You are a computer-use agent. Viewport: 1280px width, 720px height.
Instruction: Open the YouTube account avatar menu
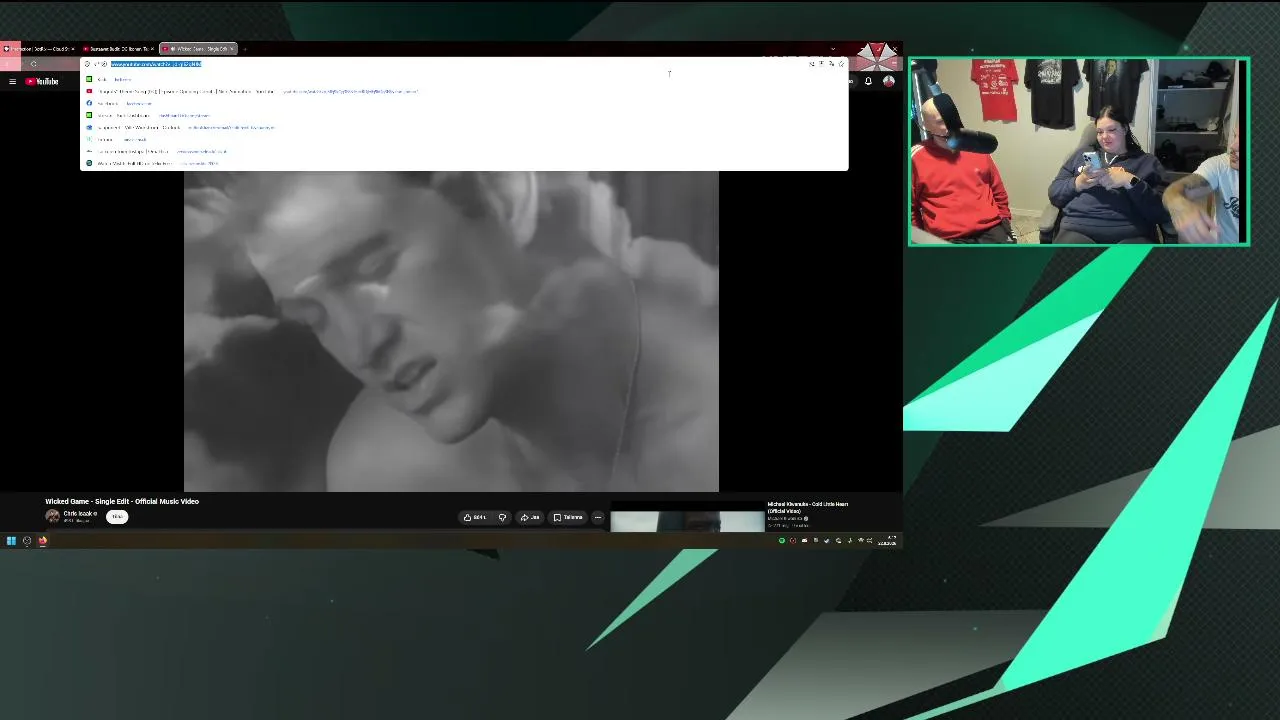tap(888, 81)
